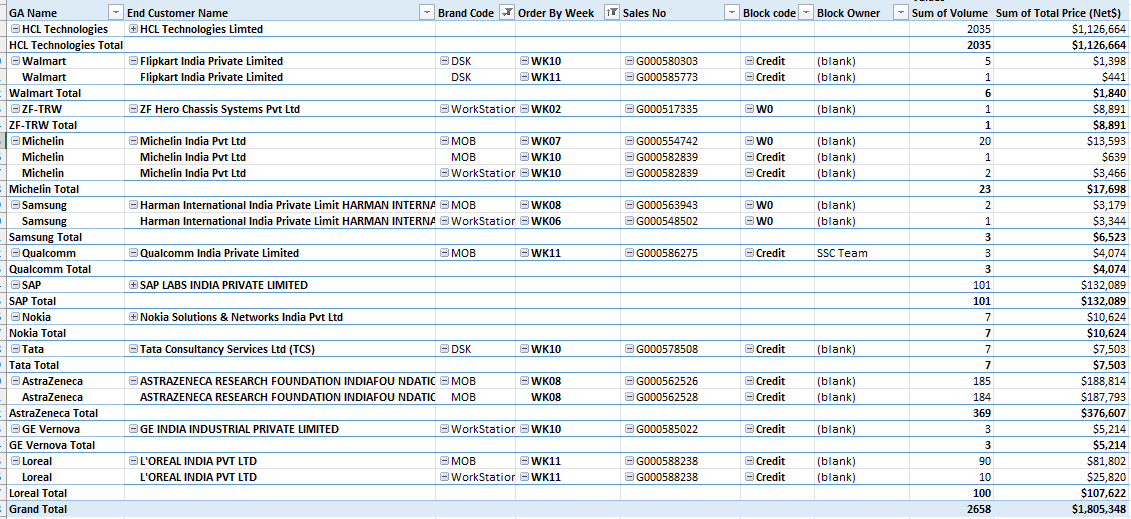Collapse the Qualcomm GA group
The image size is (1131, 519).
(16, 253)
